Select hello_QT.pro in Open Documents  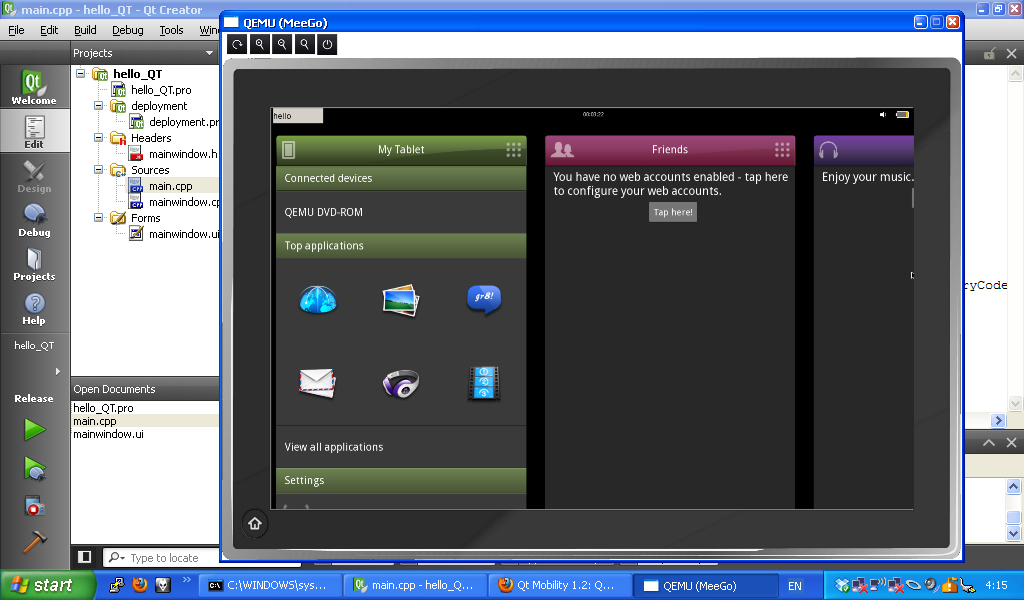[103, 408]
